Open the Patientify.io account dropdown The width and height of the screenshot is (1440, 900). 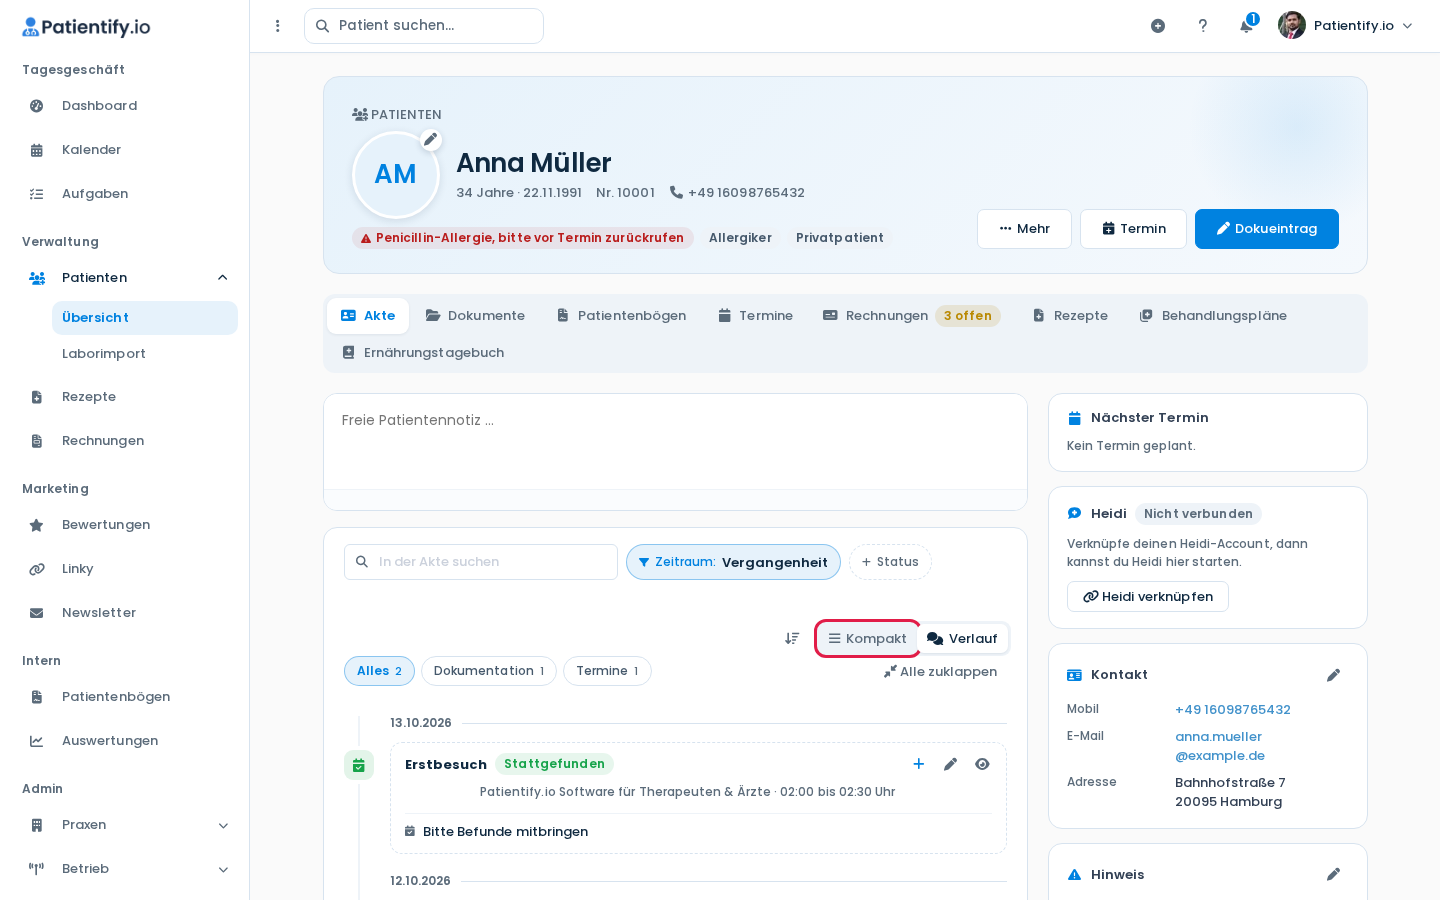pyautogui.click(x=1346, y=26)
